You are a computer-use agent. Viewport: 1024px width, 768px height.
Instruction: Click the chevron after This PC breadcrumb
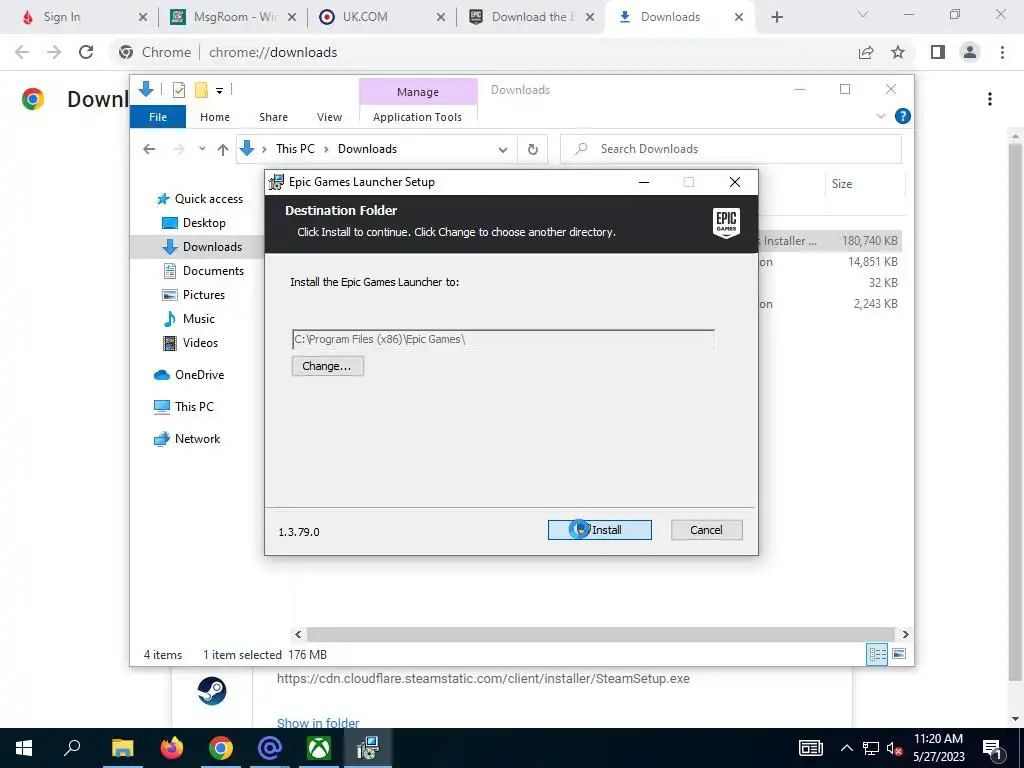coord(327,150)
